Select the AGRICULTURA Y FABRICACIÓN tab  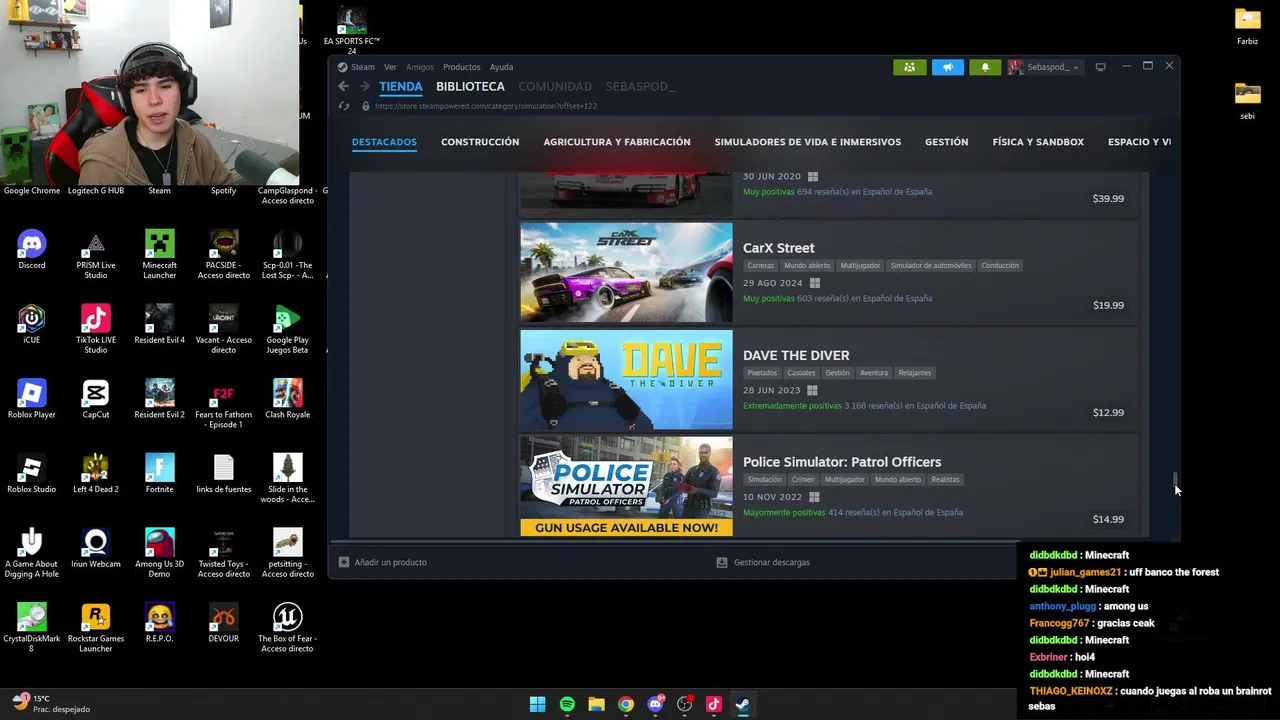[x=617, y=142]
